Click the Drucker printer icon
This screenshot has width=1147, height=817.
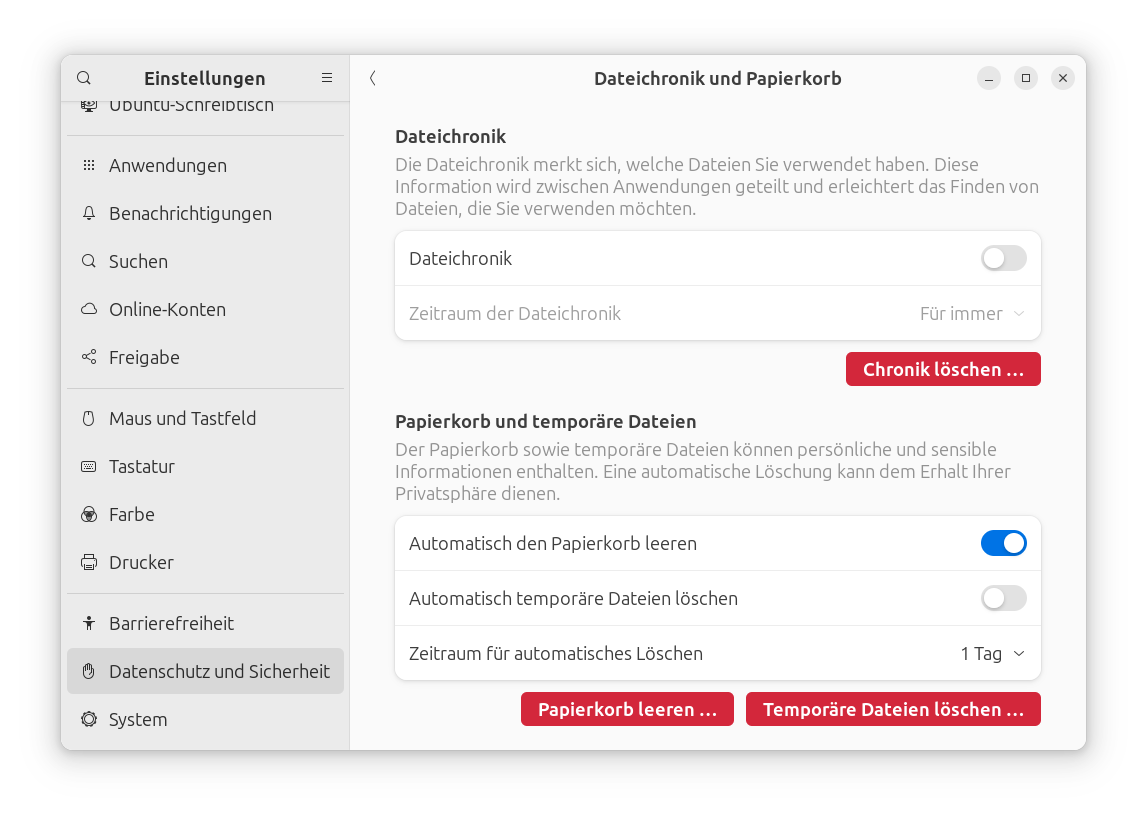pos(89,562)
